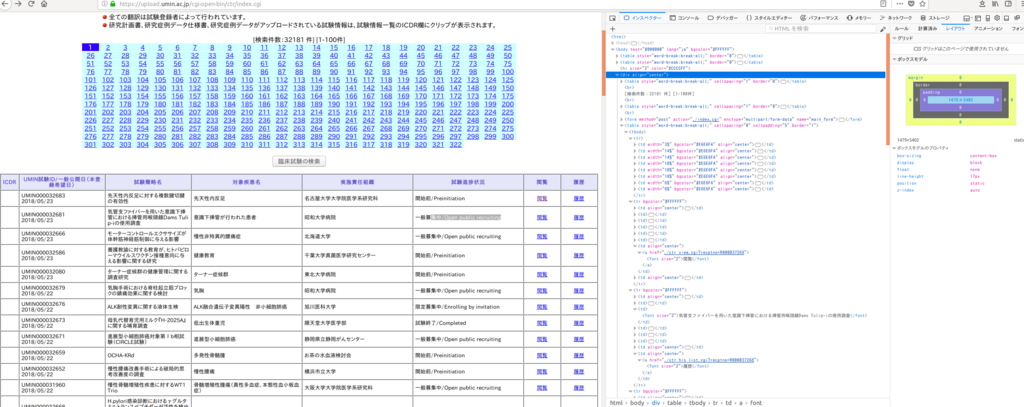Screen dimensions: 1024x407
Task: Bookmark this page with the star icon
Action: click(923, 3)
